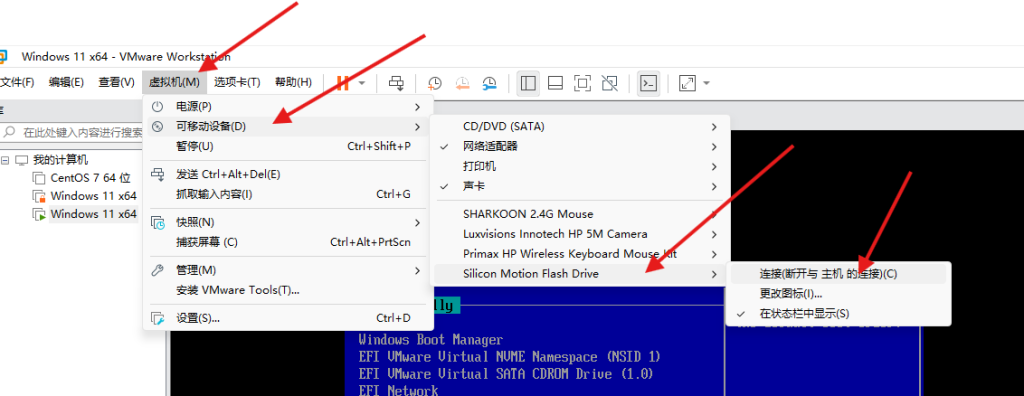Collapse the 我的计算机 tree node
The height and width of the screenshot is (396, 1024).
[5, 159]
